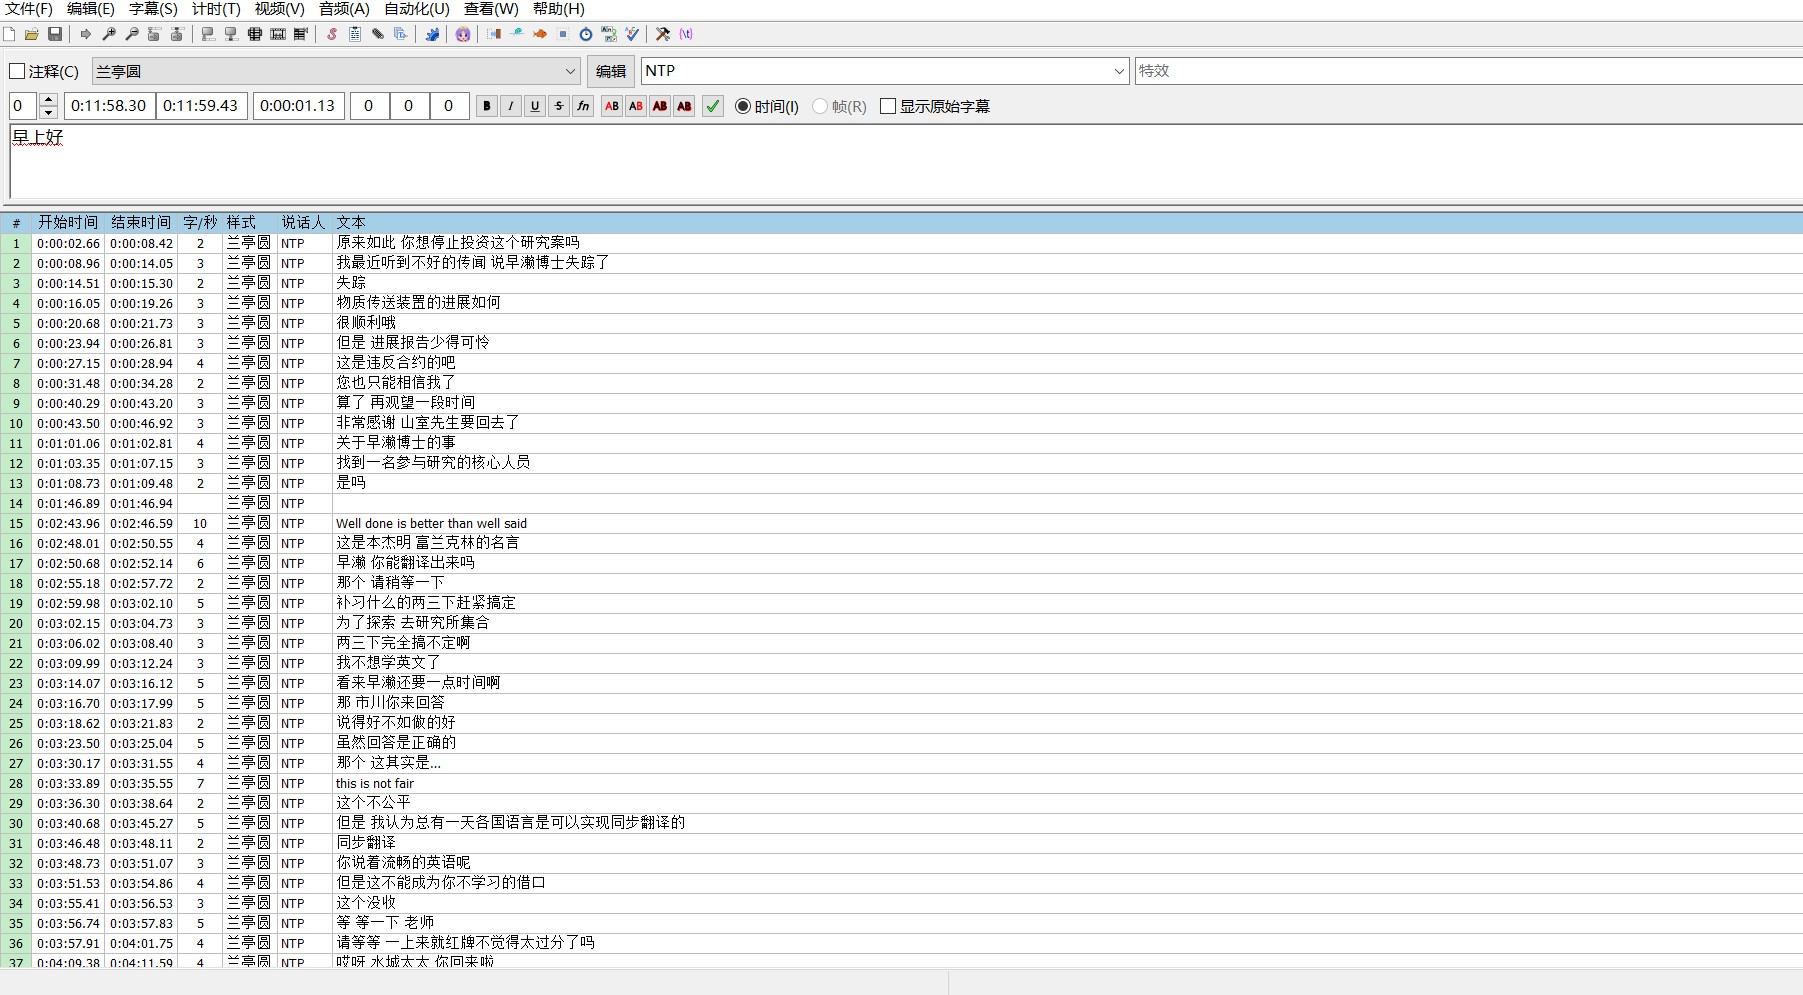The image size is (1803, 995).
Task: Increase layer number with up arrow
Action: point(48,100)
